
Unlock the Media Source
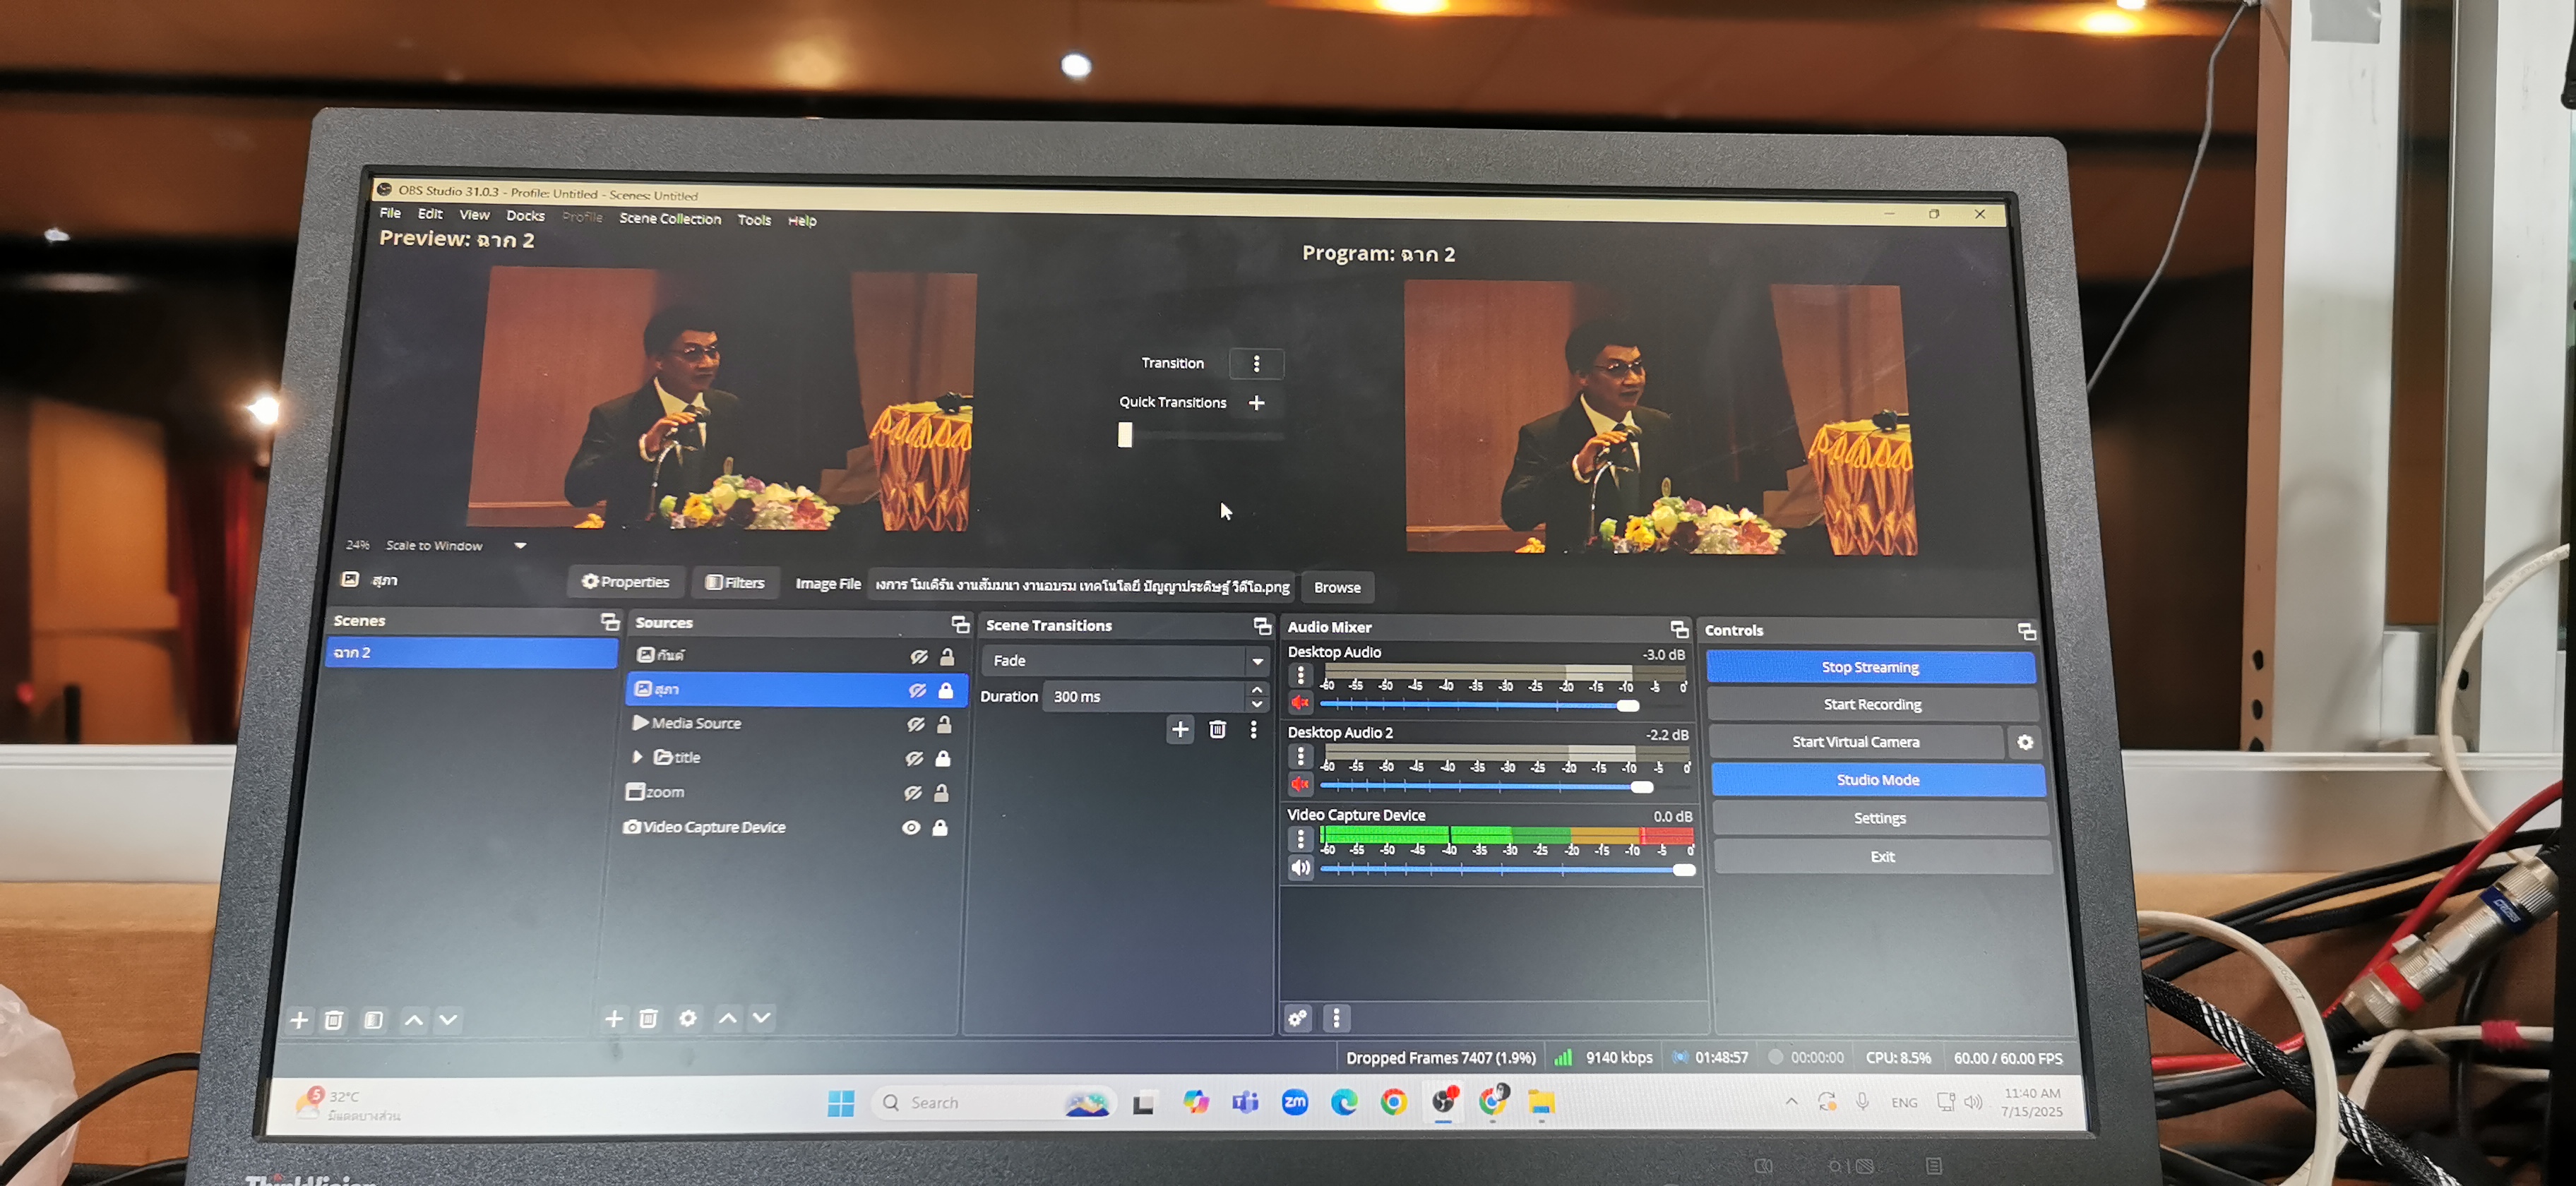pyautogui.click(x=944, y=725)
